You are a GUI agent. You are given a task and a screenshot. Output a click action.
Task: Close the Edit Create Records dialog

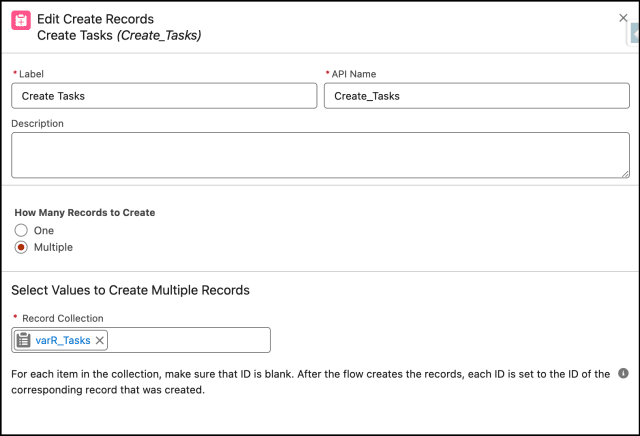tap(624, 18)
